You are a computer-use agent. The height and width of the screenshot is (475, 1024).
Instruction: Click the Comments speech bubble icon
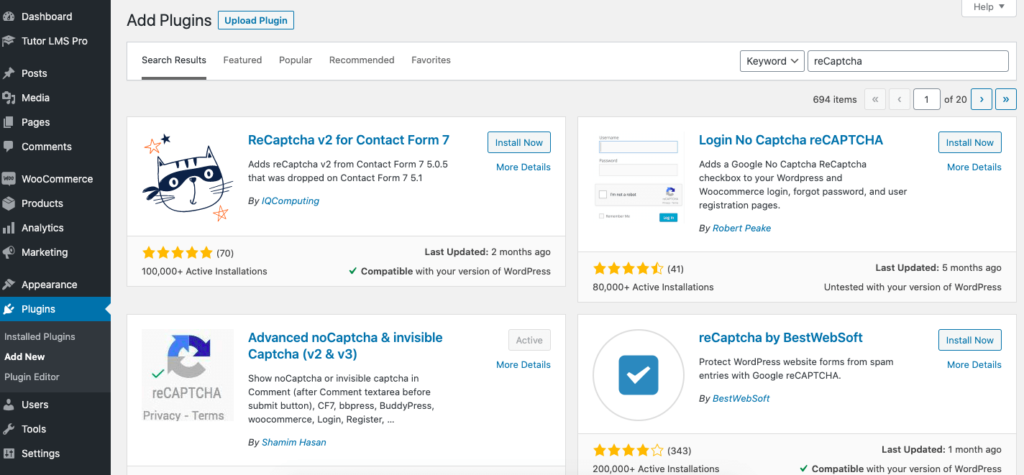[x=8, y=146]
